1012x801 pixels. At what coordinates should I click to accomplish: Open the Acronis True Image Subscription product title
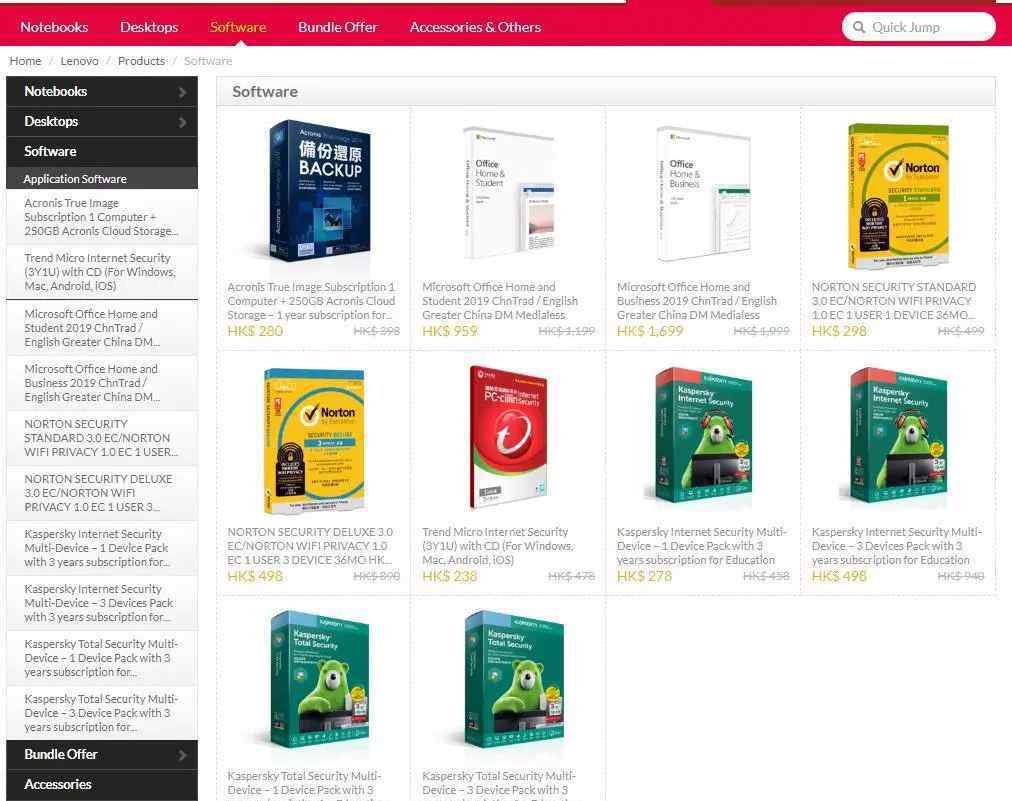point(311,301)
